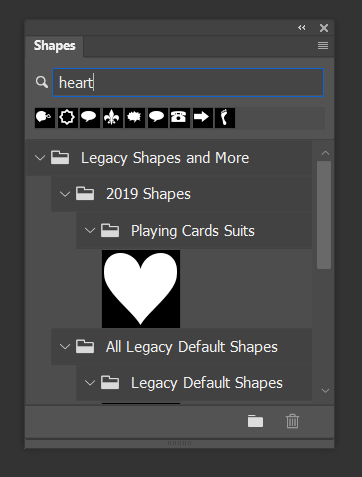
Task: Click the vertical scrollbar thumb
Action: tap(324, 215)
